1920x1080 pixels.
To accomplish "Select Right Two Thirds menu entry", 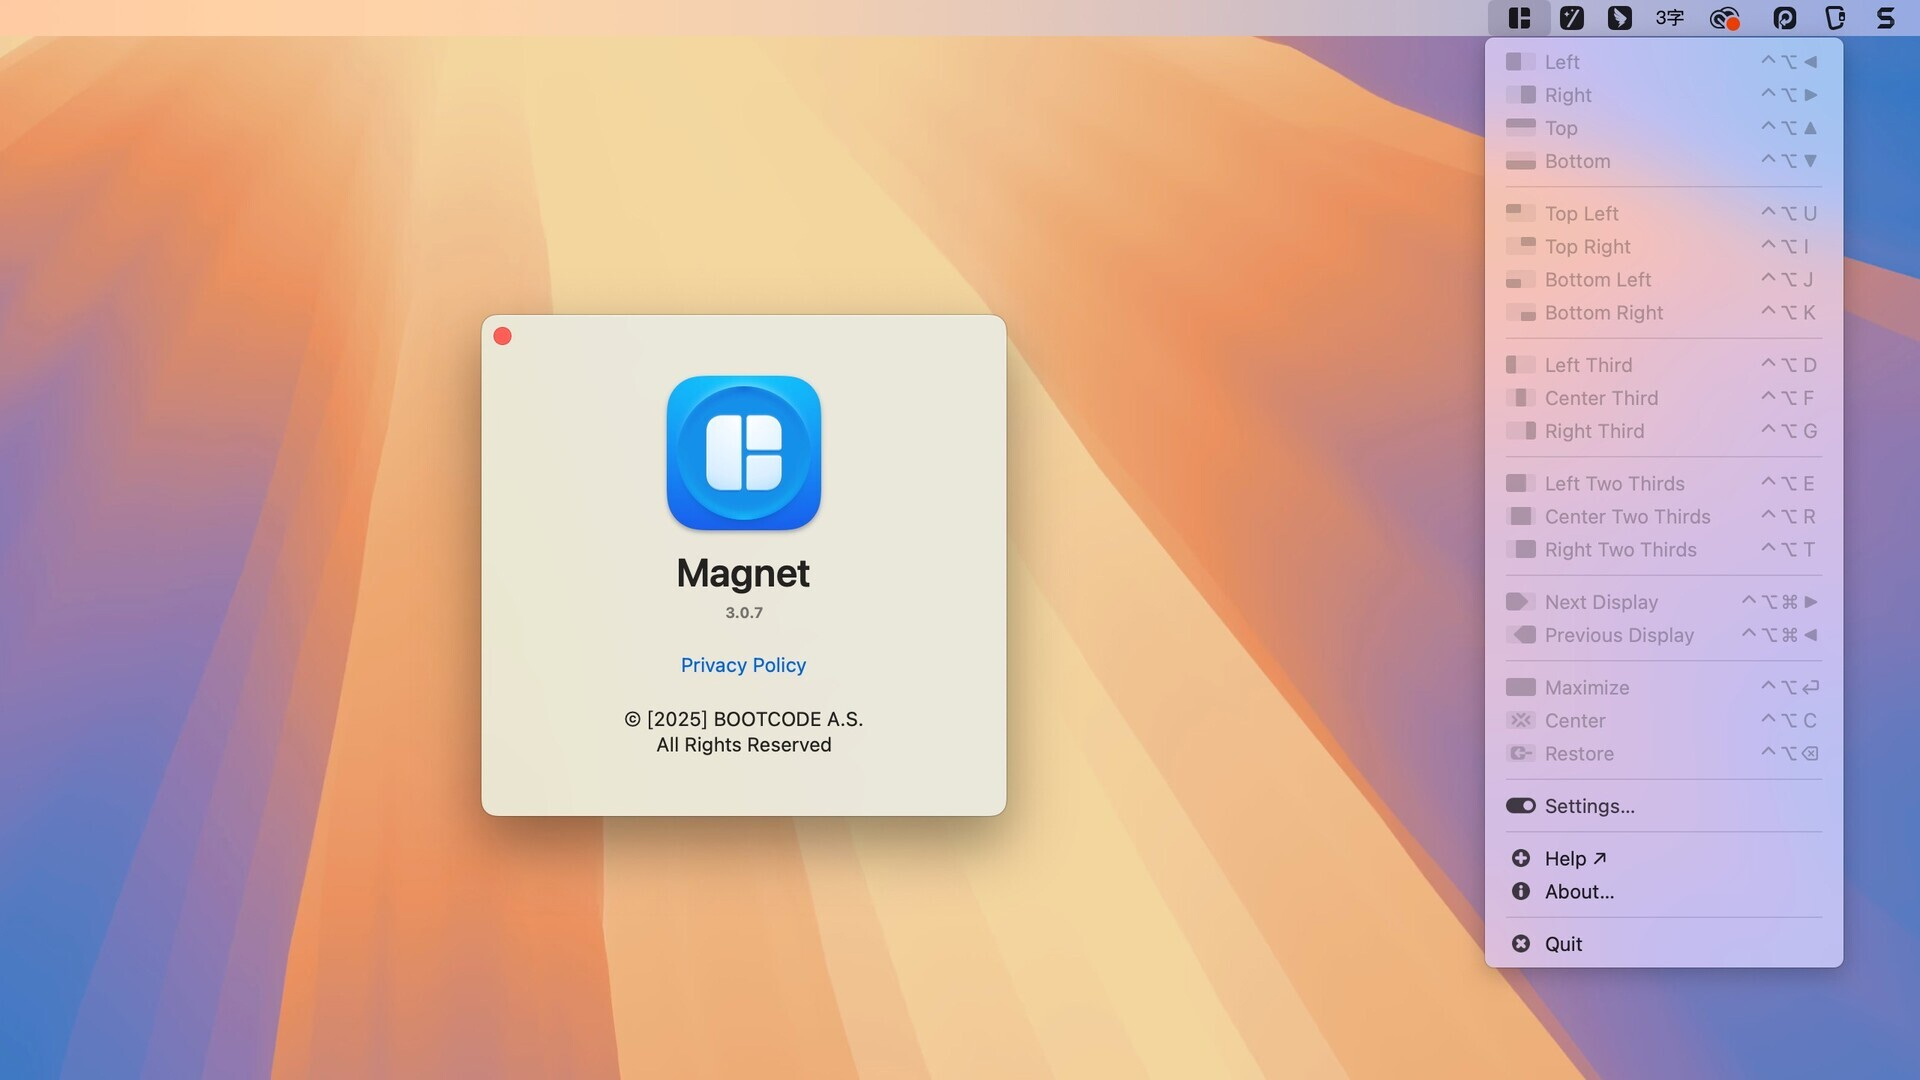I will coord(1663,549).
